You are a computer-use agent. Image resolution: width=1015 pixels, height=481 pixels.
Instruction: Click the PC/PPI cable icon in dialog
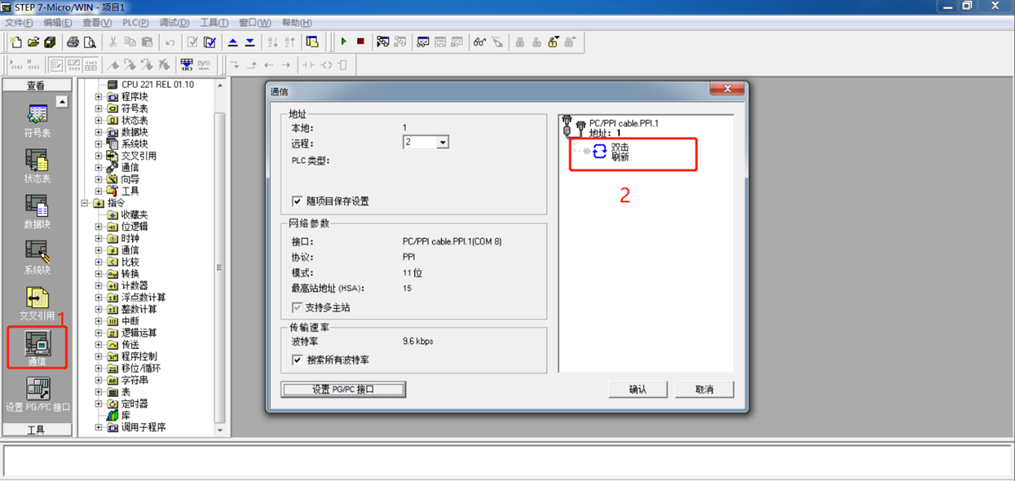(x=574, y=126)
